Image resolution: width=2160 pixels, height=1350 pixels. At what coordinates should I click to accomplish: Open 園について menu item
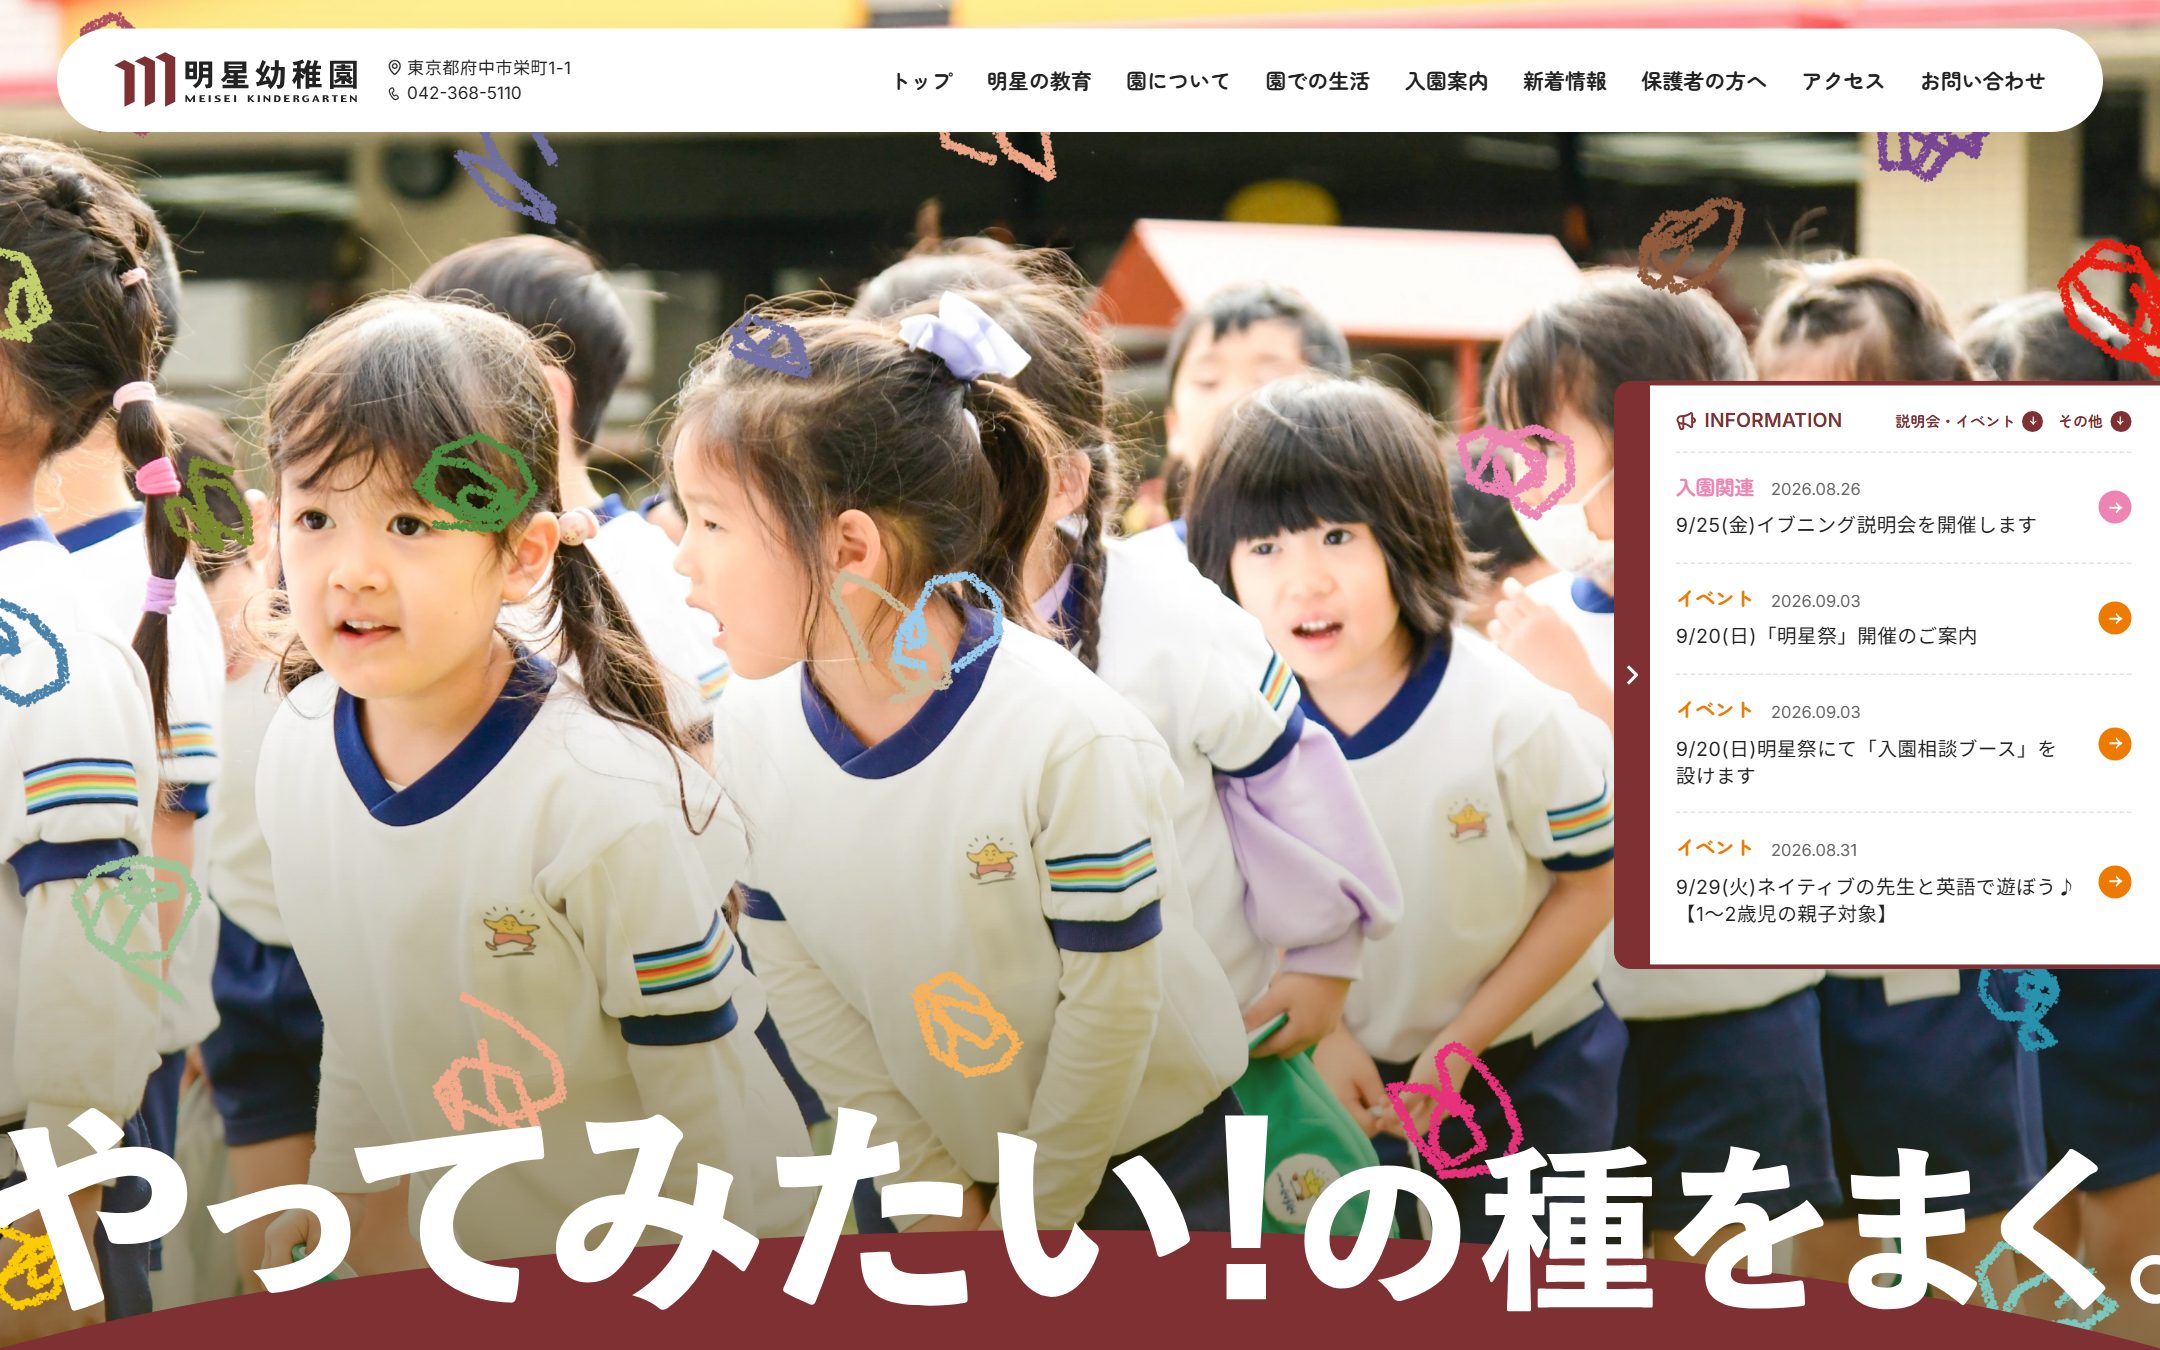pyautogui.click(x=1178, y=81)
